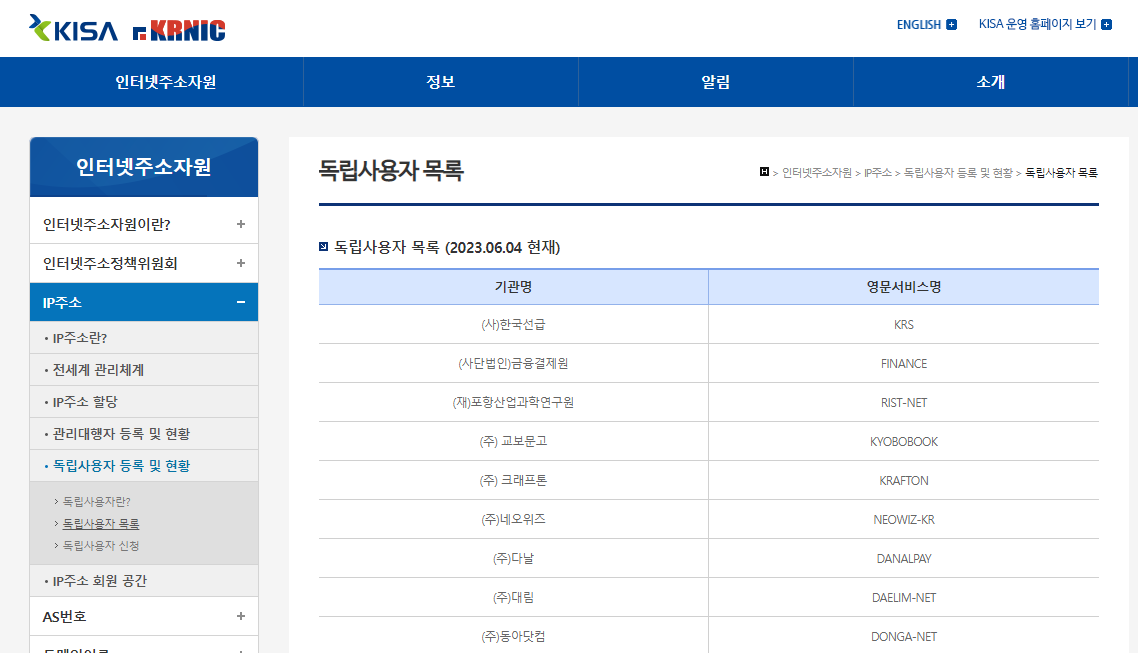Go to IP주소 in the breadcrumb
Viewport: 1138px width, 653px height.
point(877,173)
